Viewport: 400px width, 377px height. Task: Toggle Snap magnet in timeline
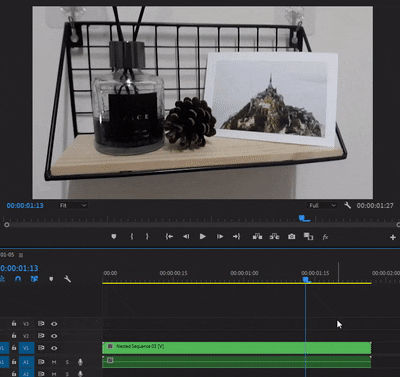(18, 279)
